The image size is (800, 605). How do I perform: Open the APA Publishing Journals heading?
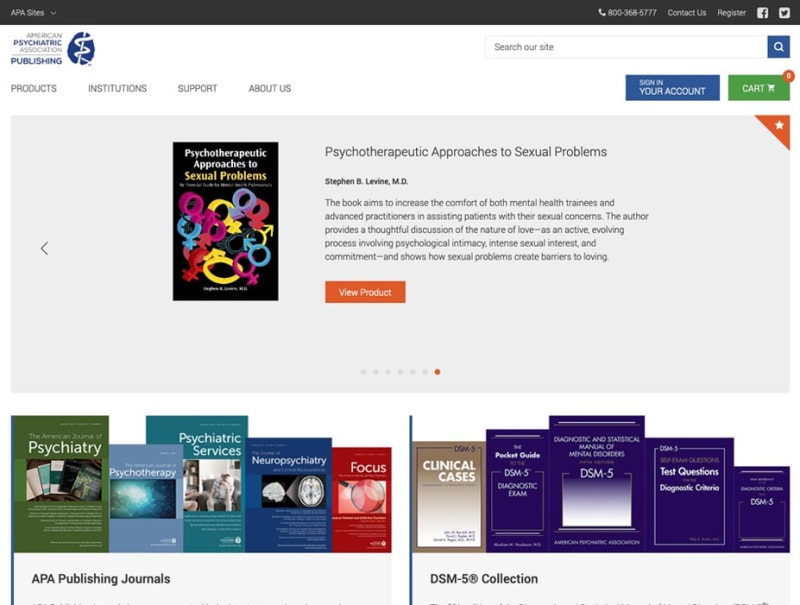coord(101,579)
